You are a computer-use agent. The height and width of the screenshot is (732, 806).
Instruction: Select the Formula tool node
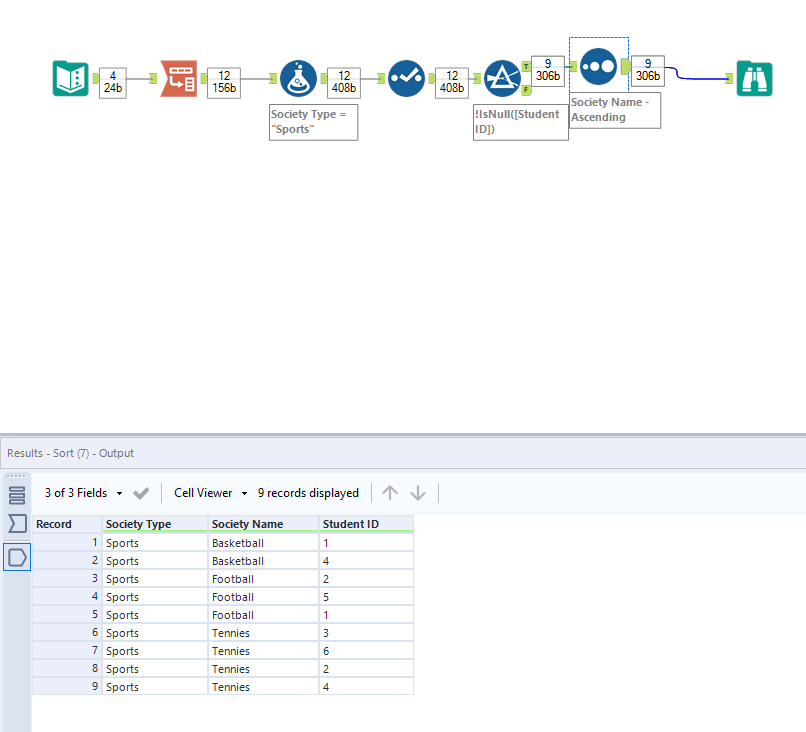click(298, 79)
